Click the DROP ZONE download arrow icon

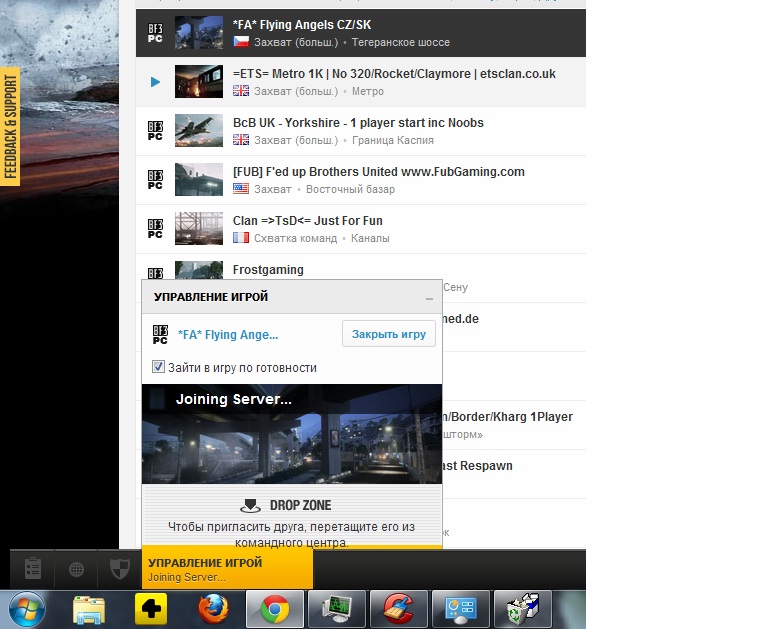(x=250, y=506)
